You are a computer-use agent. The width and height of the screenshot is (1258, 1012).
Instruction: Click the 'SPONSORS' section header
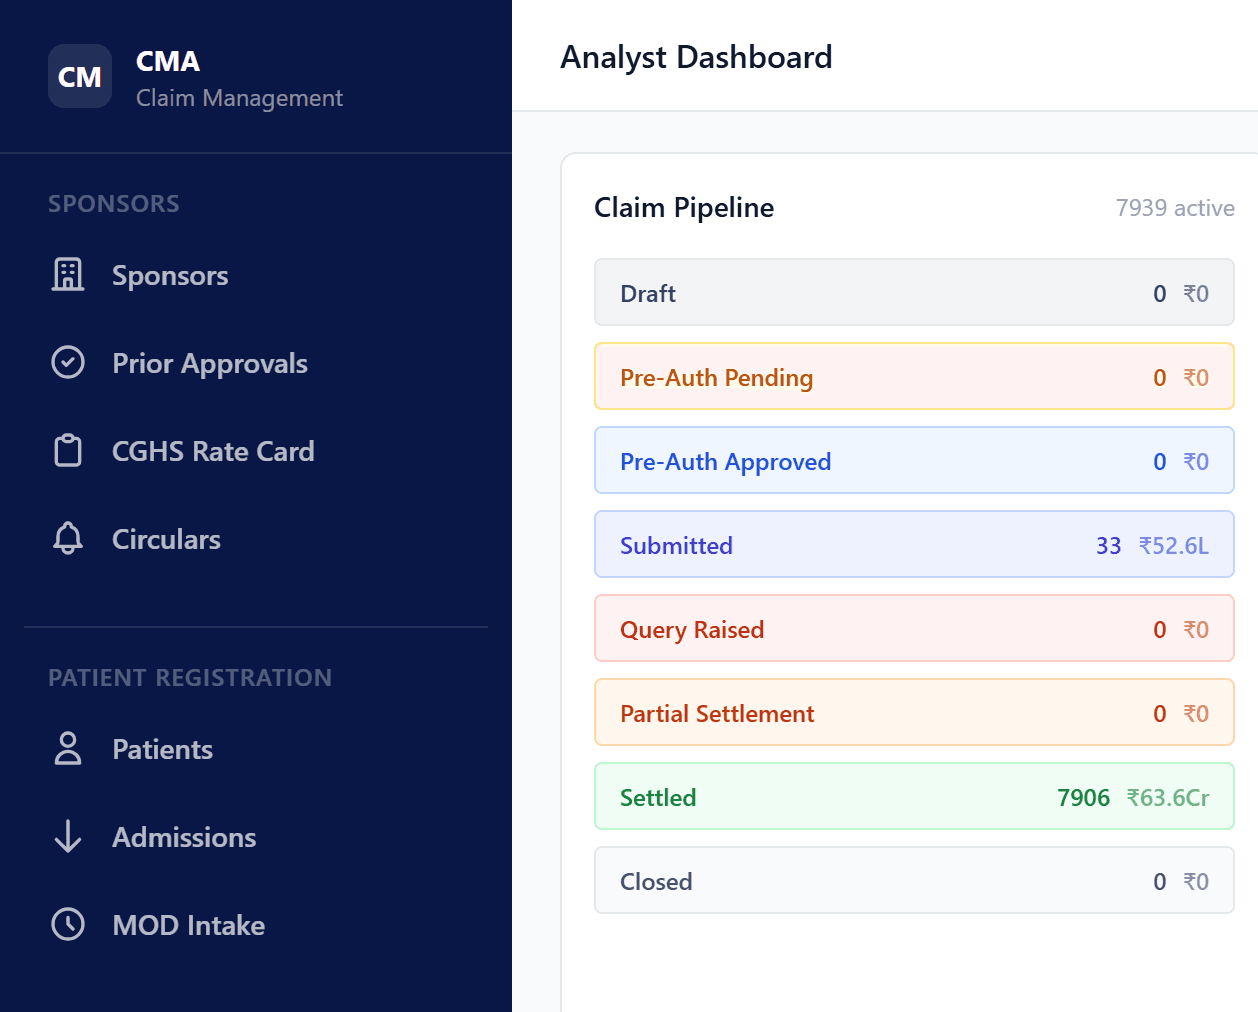point(114,204)
